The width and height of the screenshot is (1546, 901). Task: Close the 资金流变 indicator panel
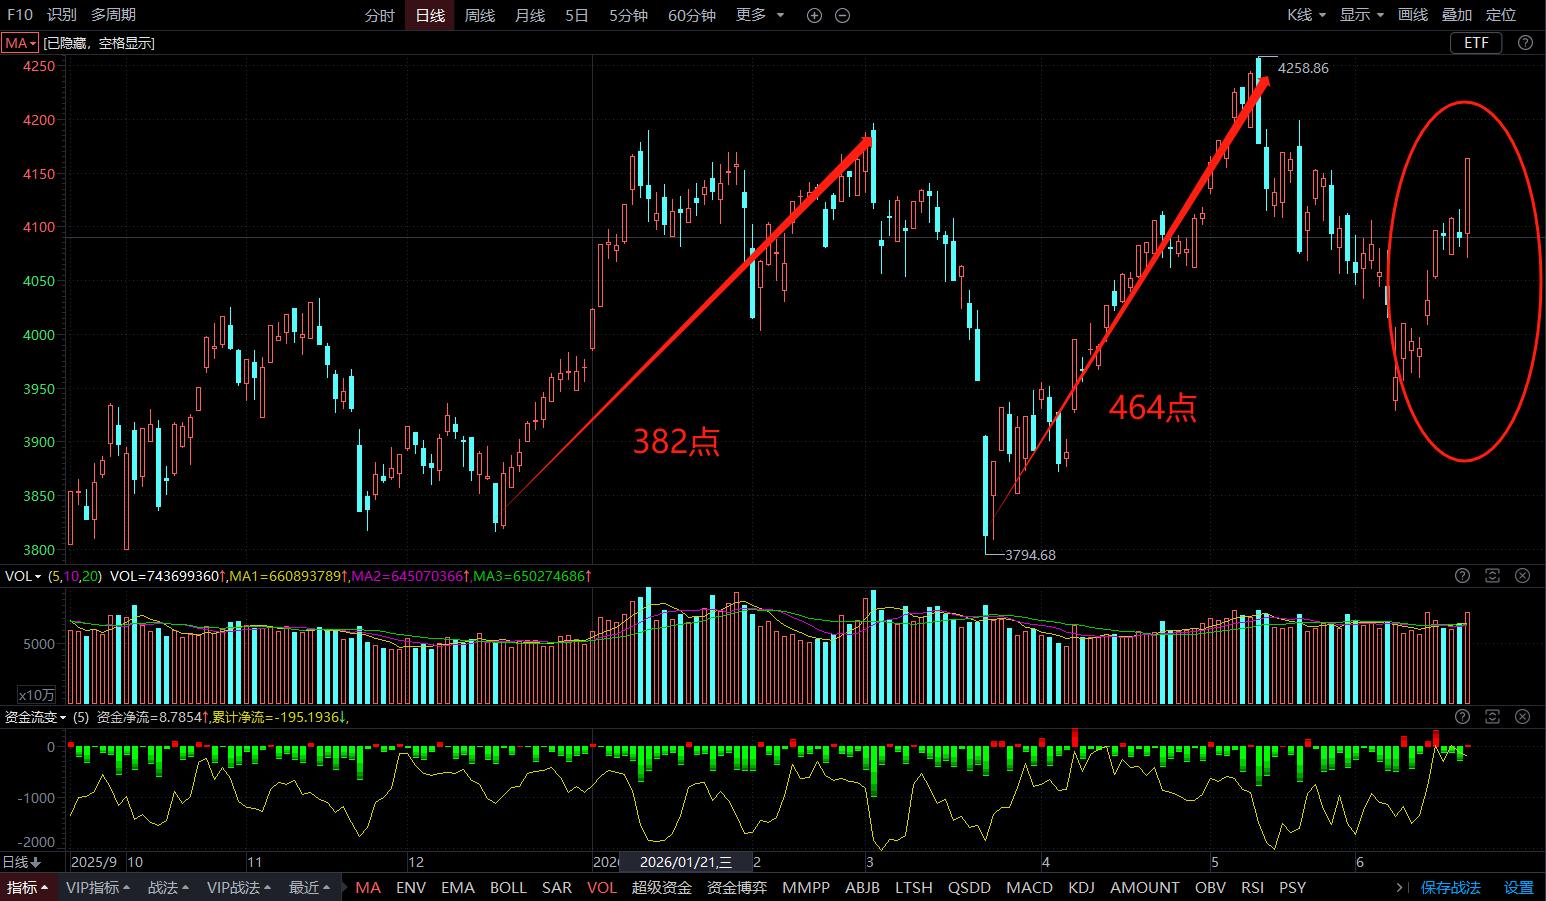click(1523, 717)
